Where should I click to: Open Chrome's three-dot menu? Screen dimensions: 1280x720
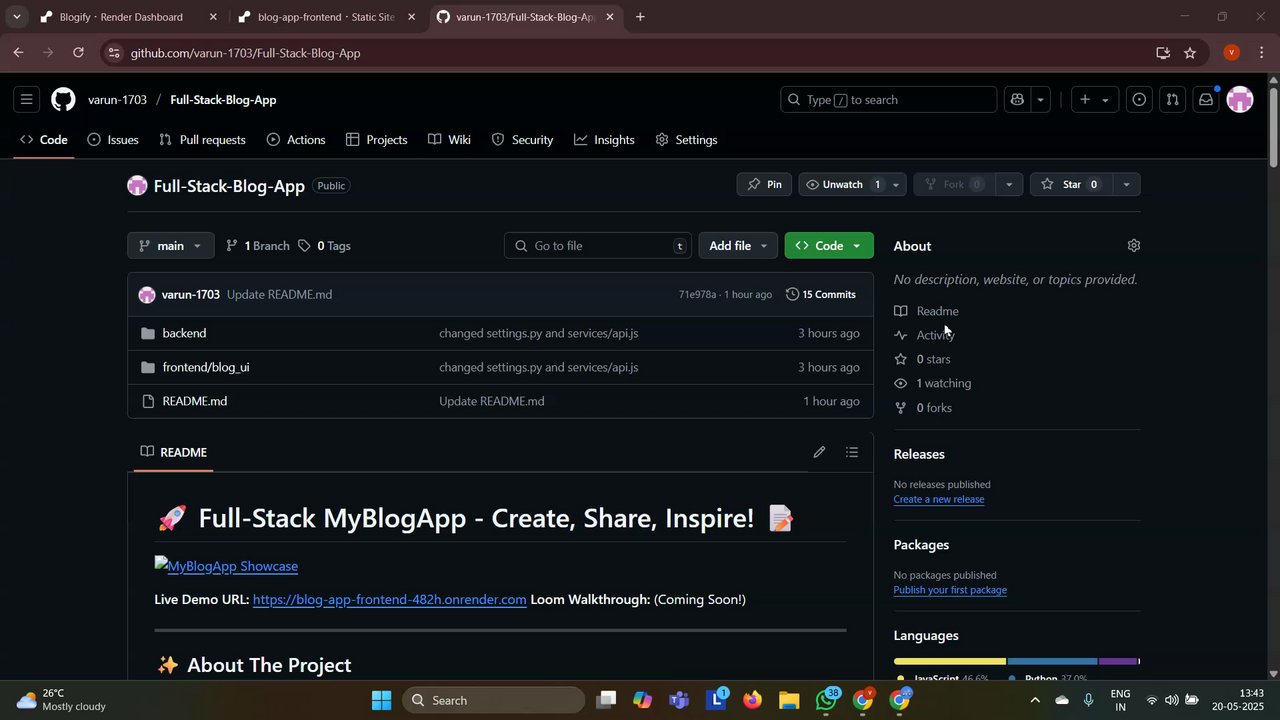(1262, 53)
